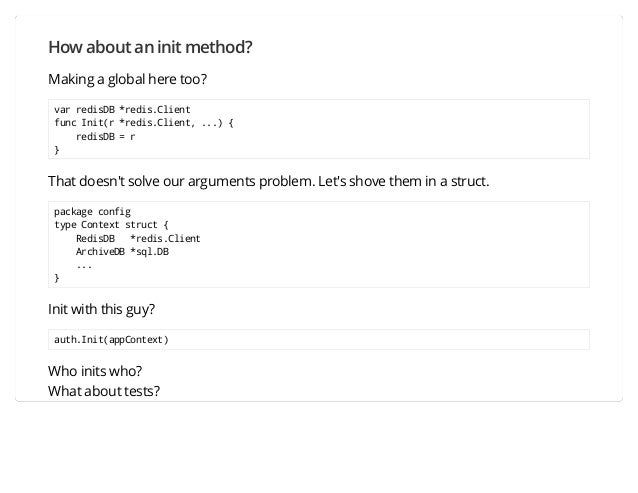Click the 'Init with this guy?' paragraph
Viewport: 638px width, 493px height.
[x=101, y=309]
